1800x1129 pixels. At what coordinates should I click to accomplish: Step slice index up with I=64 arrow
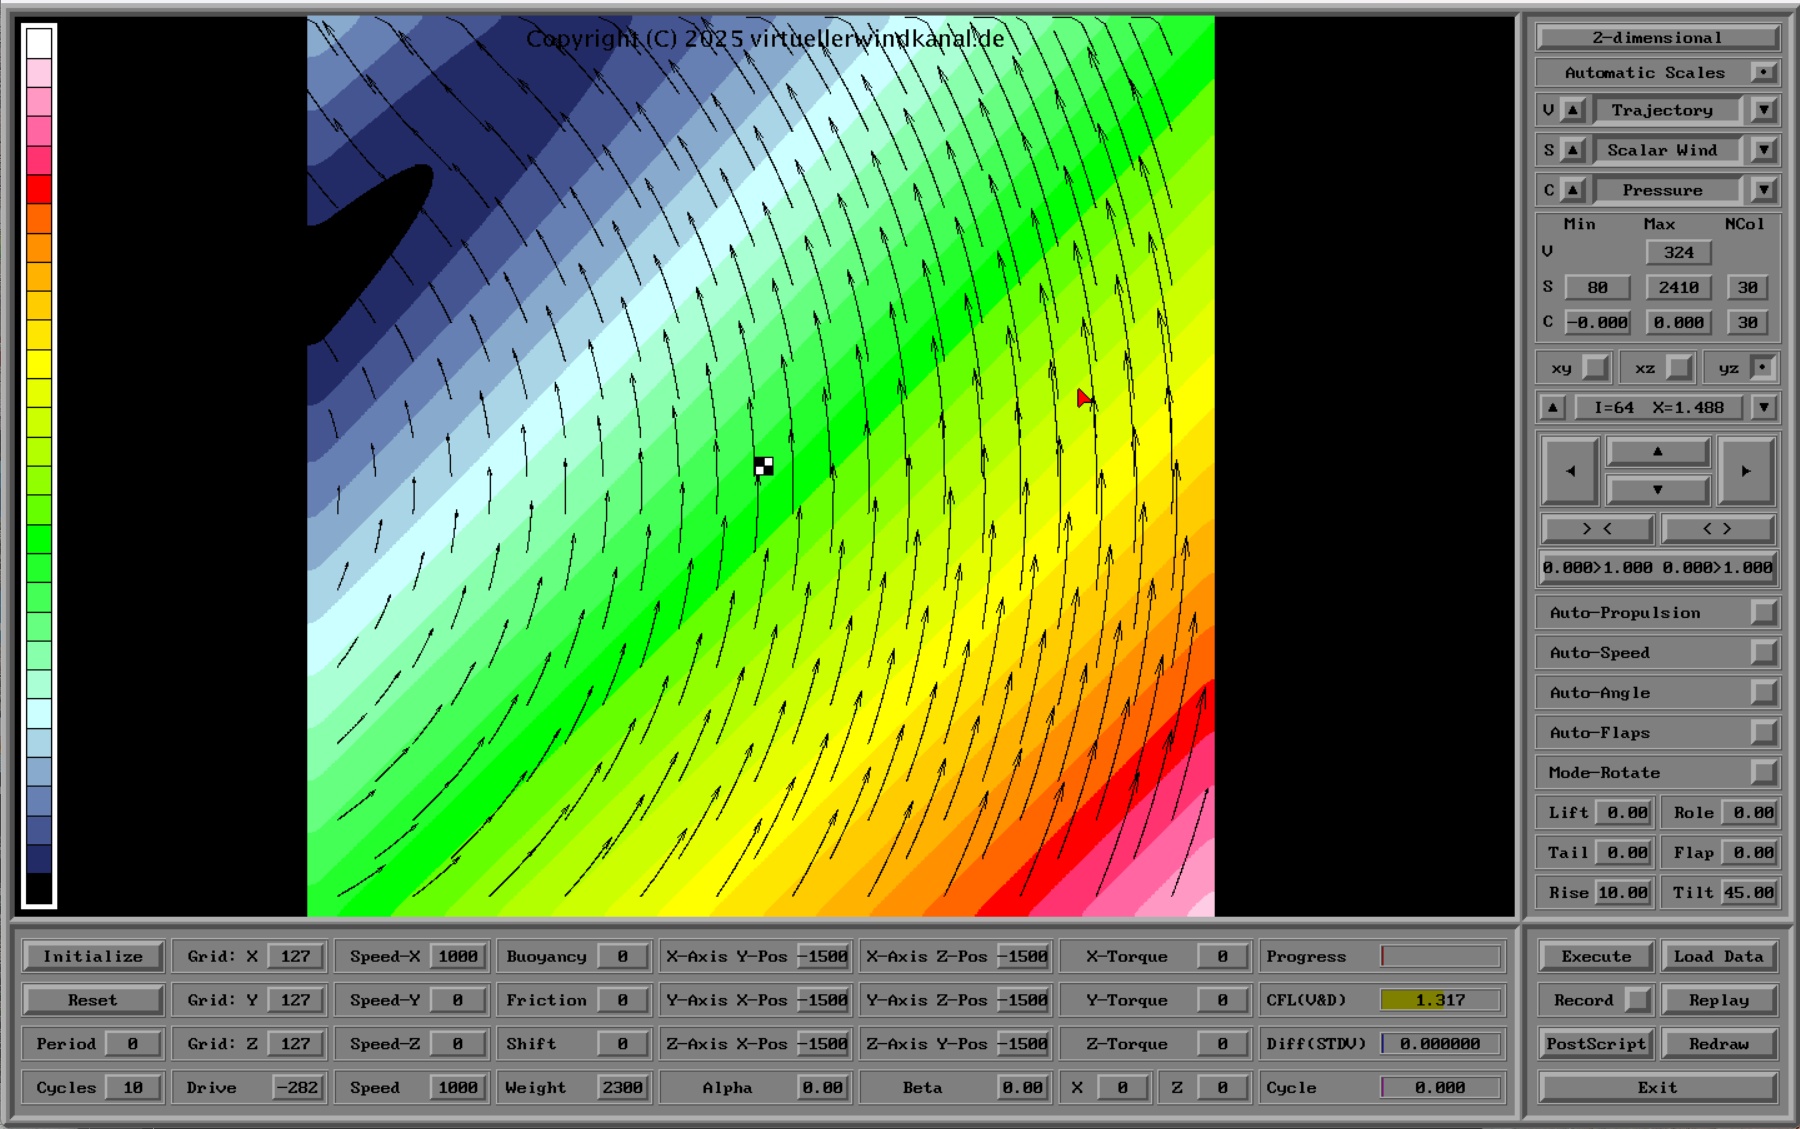[1552, 408]
